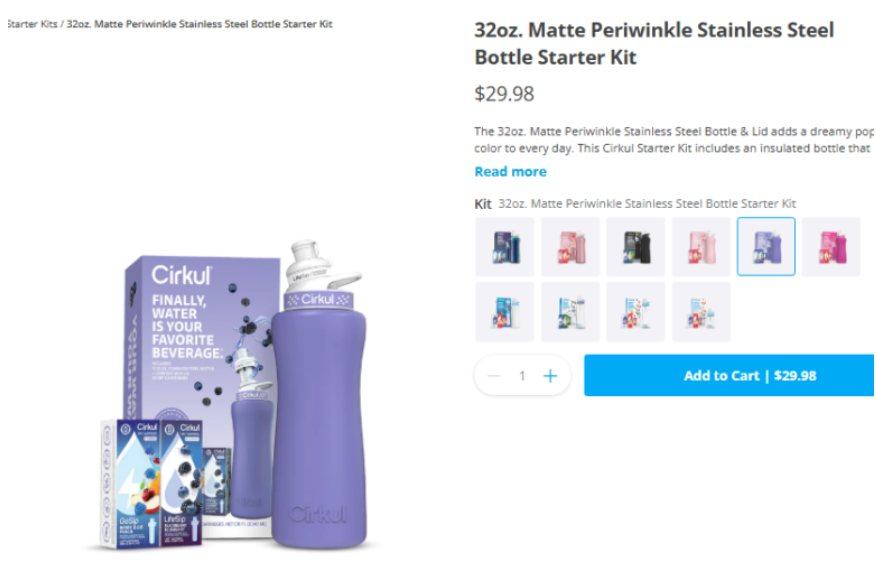Click the 32oz Periwinkle breadcrumb text
This screenshot has height=561, width=876.
[x=199, y=24]
